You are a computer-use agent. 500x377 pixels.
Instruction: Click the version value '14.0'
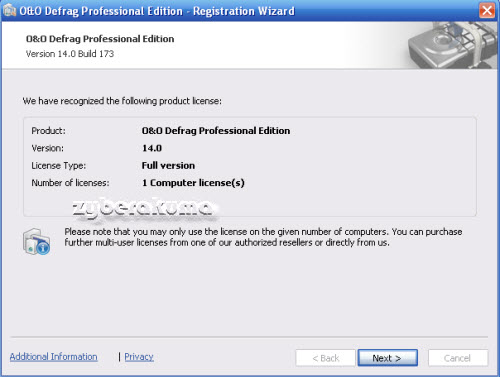152,148
